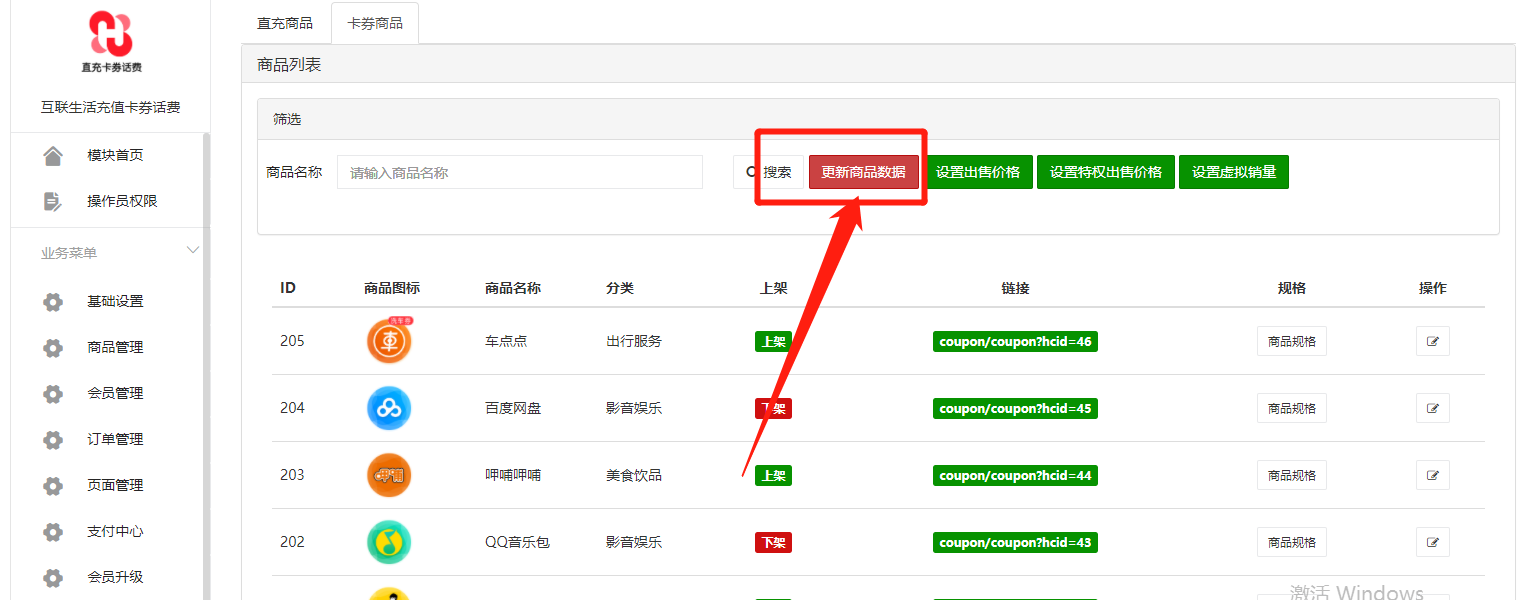Viewport: 1530px width, 600px height.
Task: Open 模块首页 in the sidebar
Action: coord(115,155)
